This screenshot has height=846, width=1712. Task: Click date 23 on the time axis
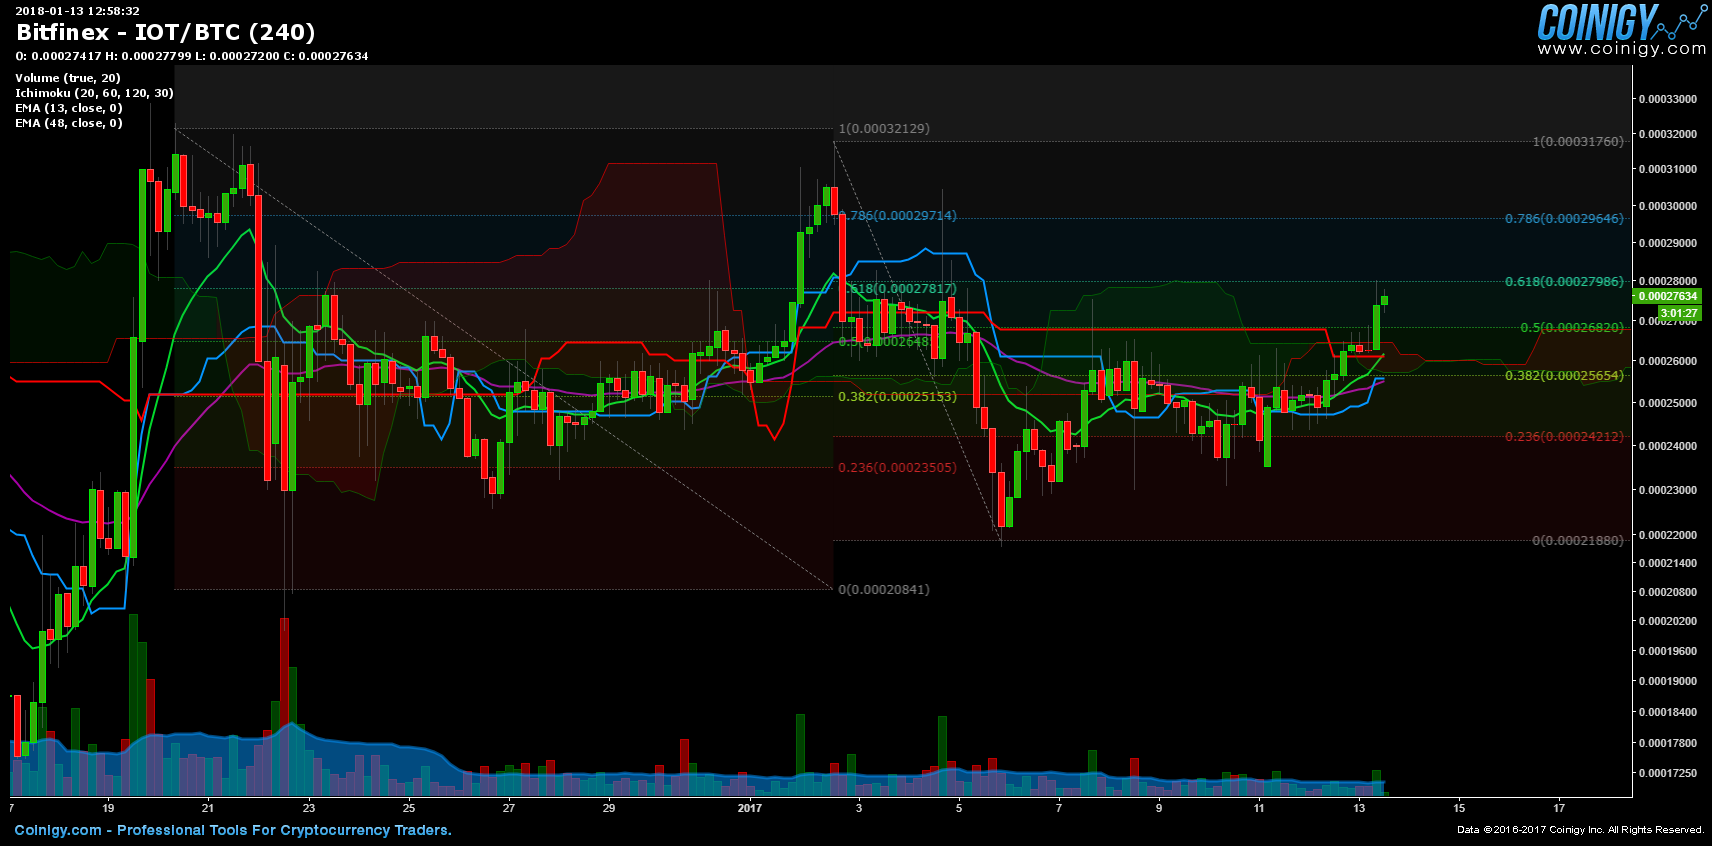pyautogui.click(x=309, y=808)
